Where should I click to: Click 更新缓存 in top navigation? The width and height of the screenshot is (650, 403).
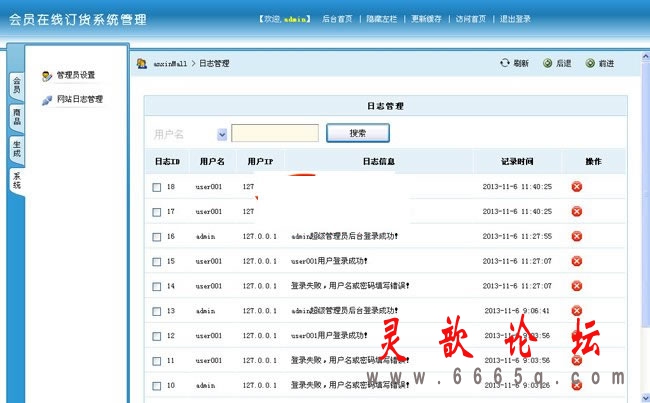426,19
